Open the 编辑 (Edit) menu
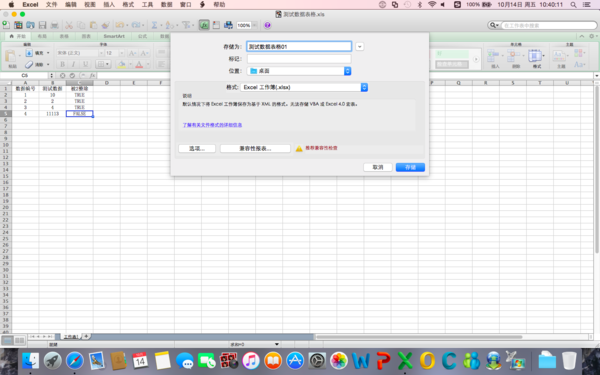Viewport: 600px width, 375px height. (x=71, y=5)
